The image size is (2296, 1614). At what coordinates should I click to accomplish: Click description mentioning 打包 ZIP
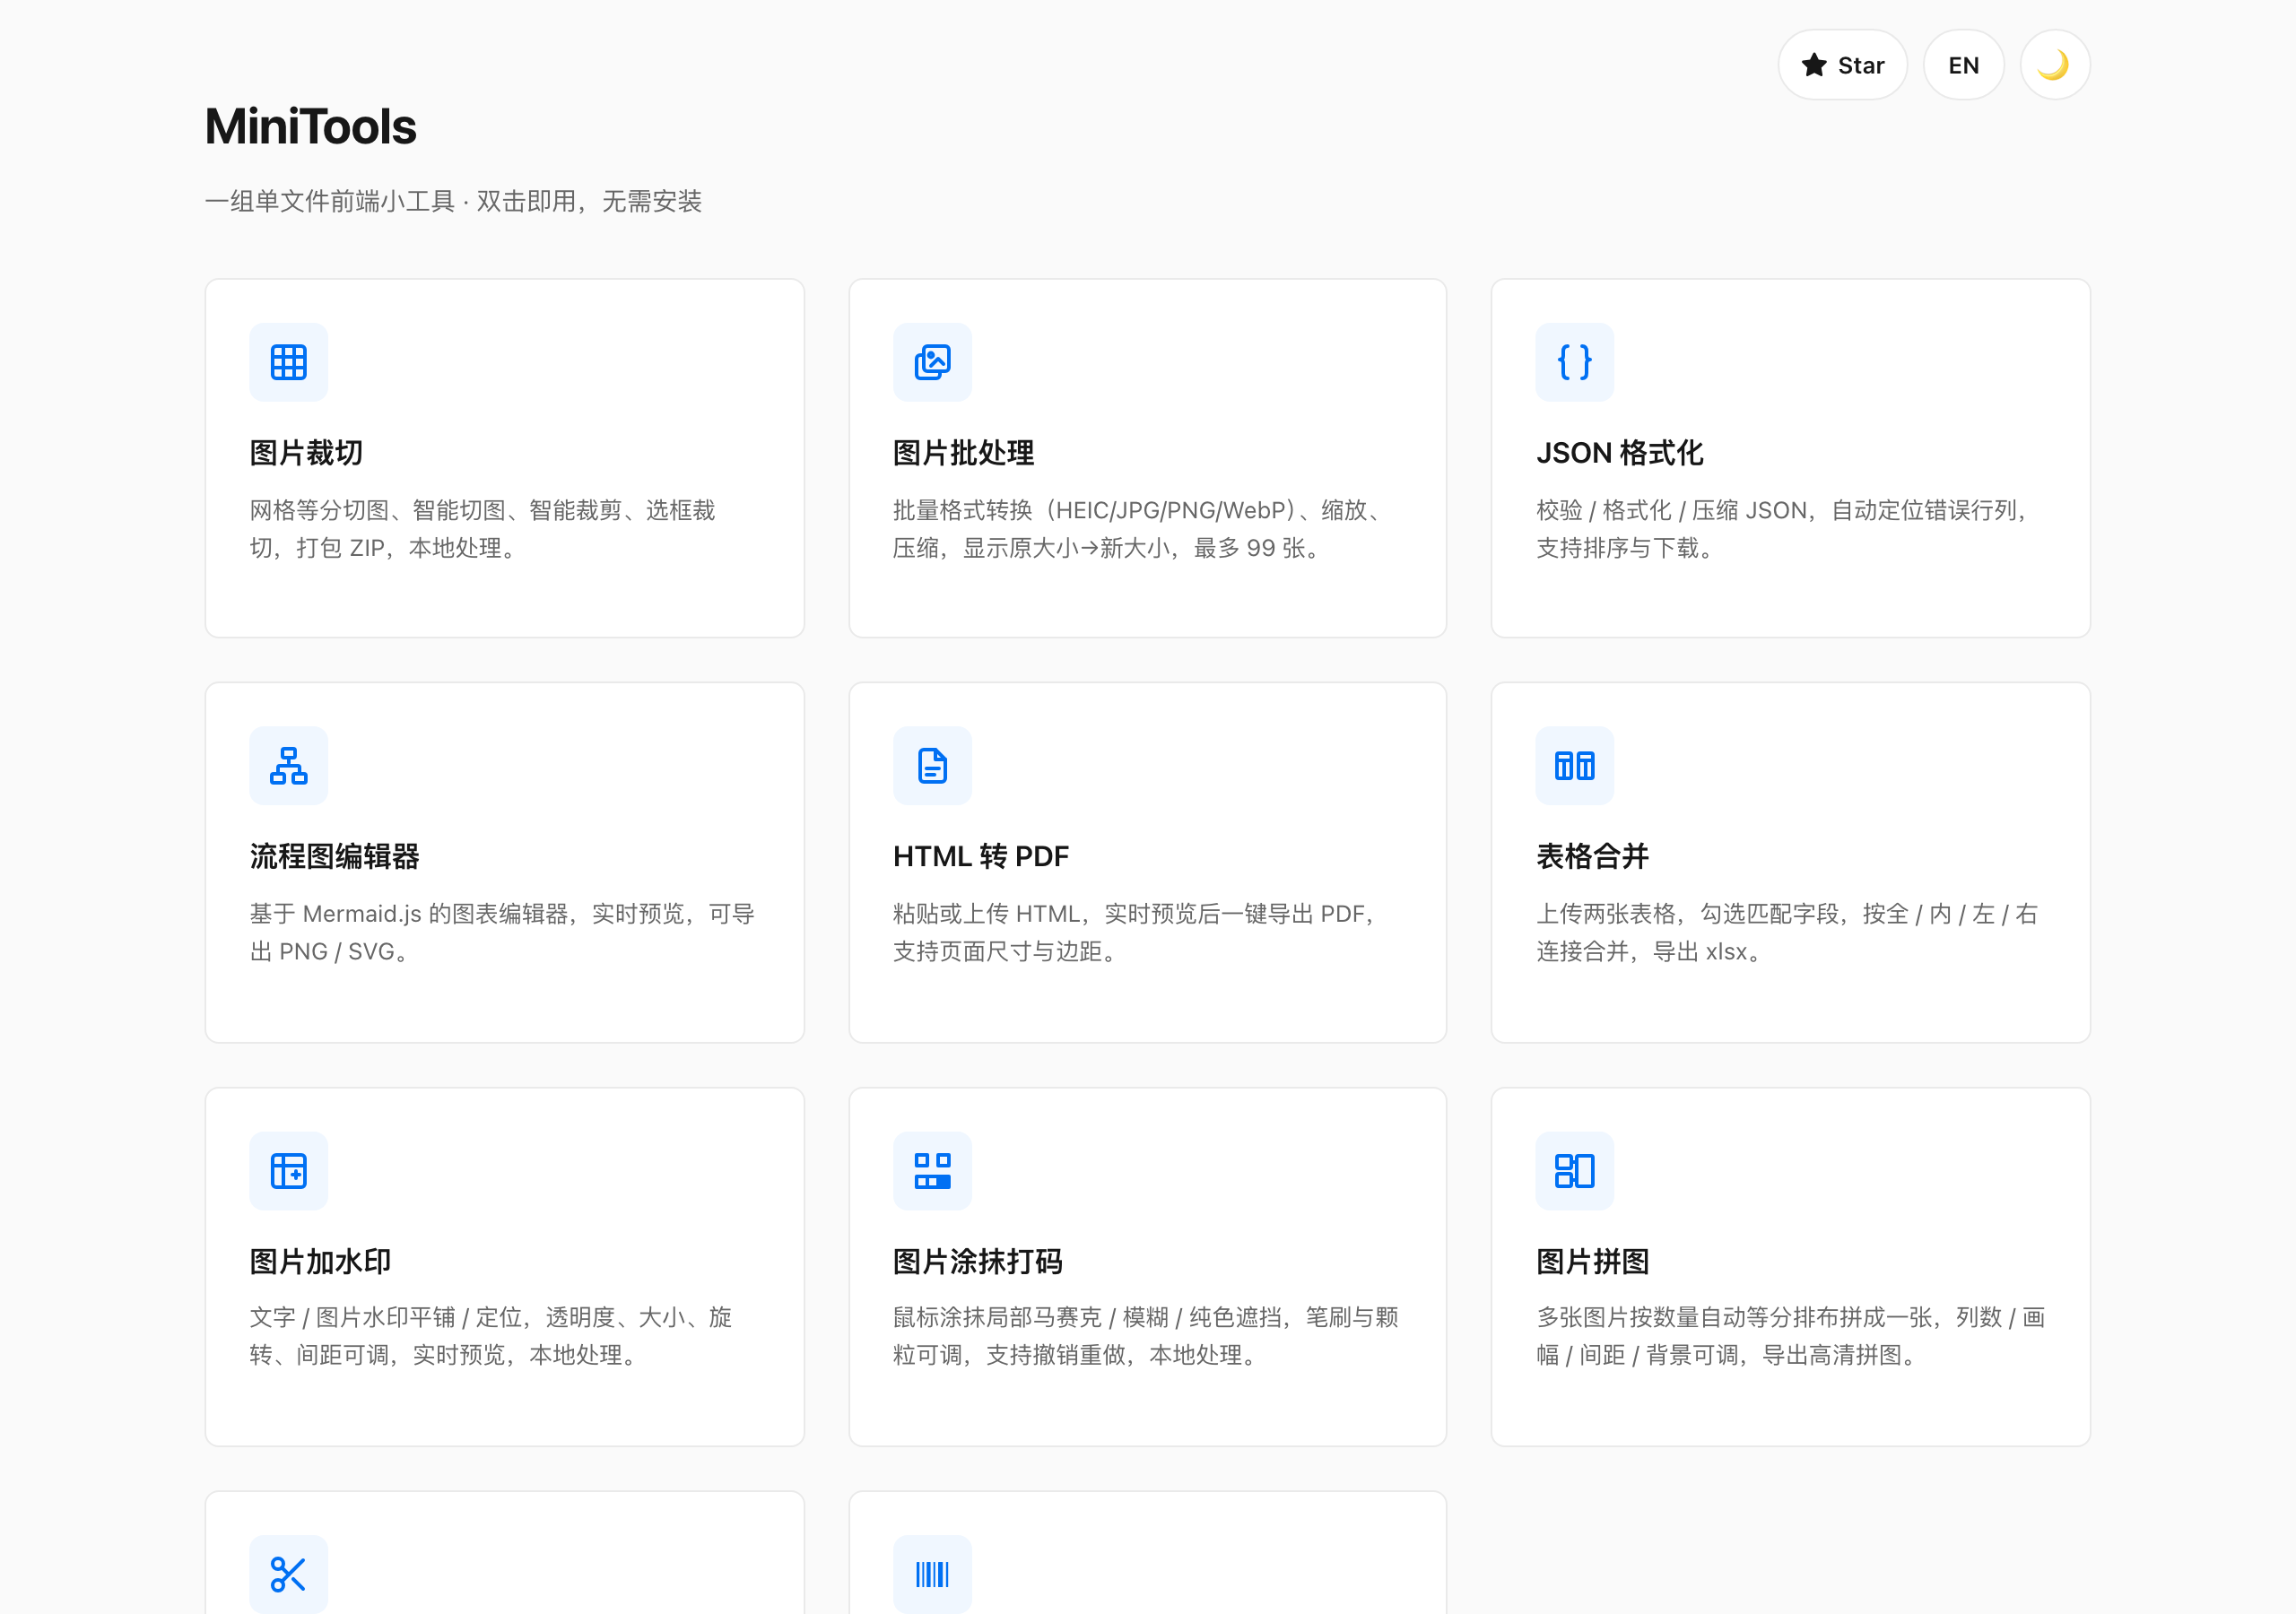click(x=483, y=529)
